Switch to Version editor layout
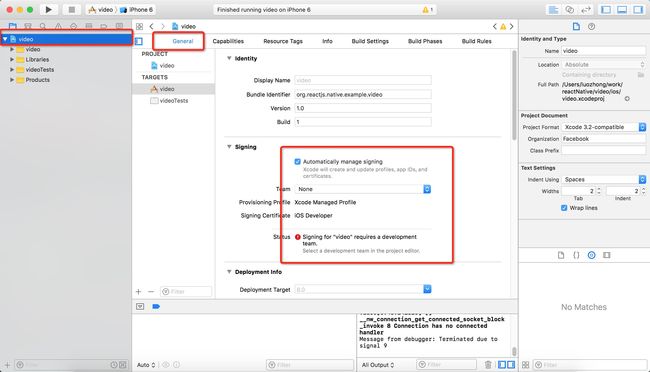 coord(586,10)
